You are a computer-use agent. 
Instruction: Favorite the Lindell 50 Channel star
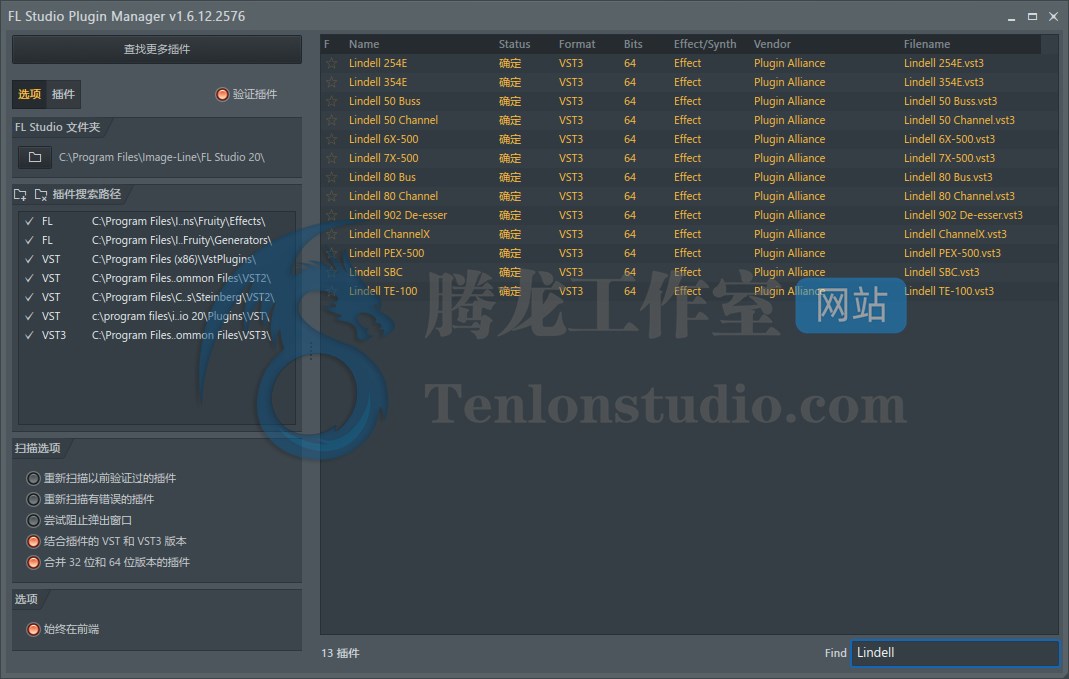click(332, 121)
